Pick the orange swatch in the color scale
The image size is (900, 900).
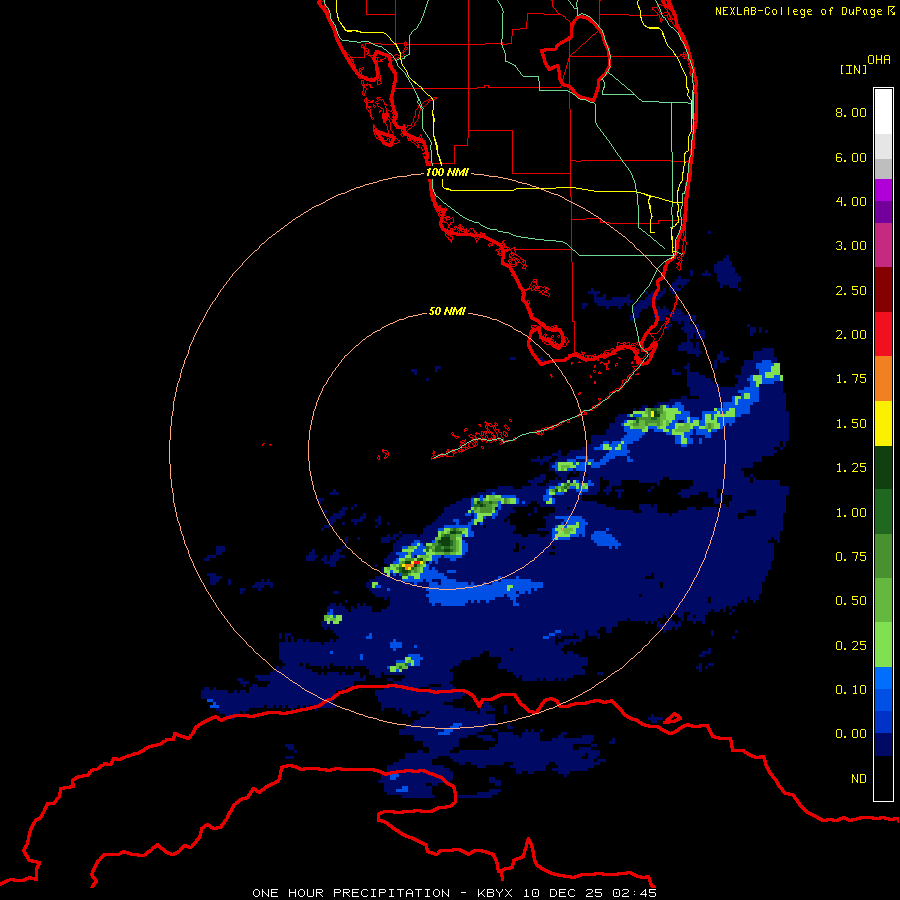(883, 379)
